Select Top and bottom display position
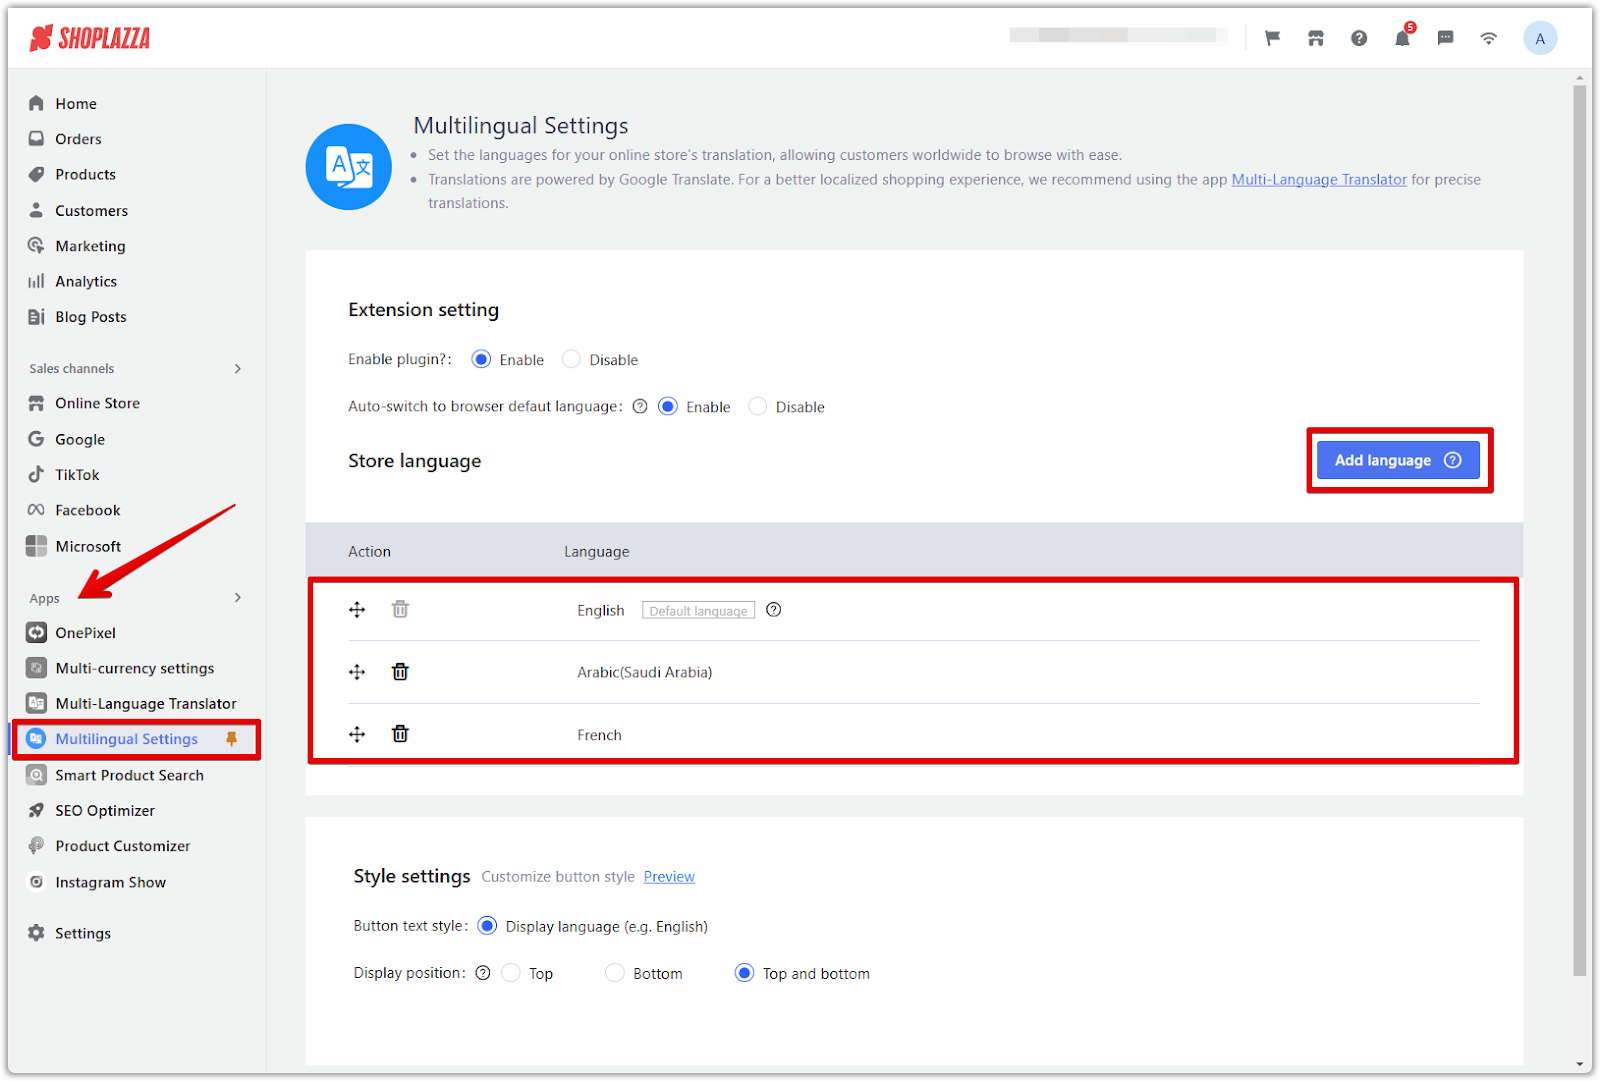 coord(744,973)
